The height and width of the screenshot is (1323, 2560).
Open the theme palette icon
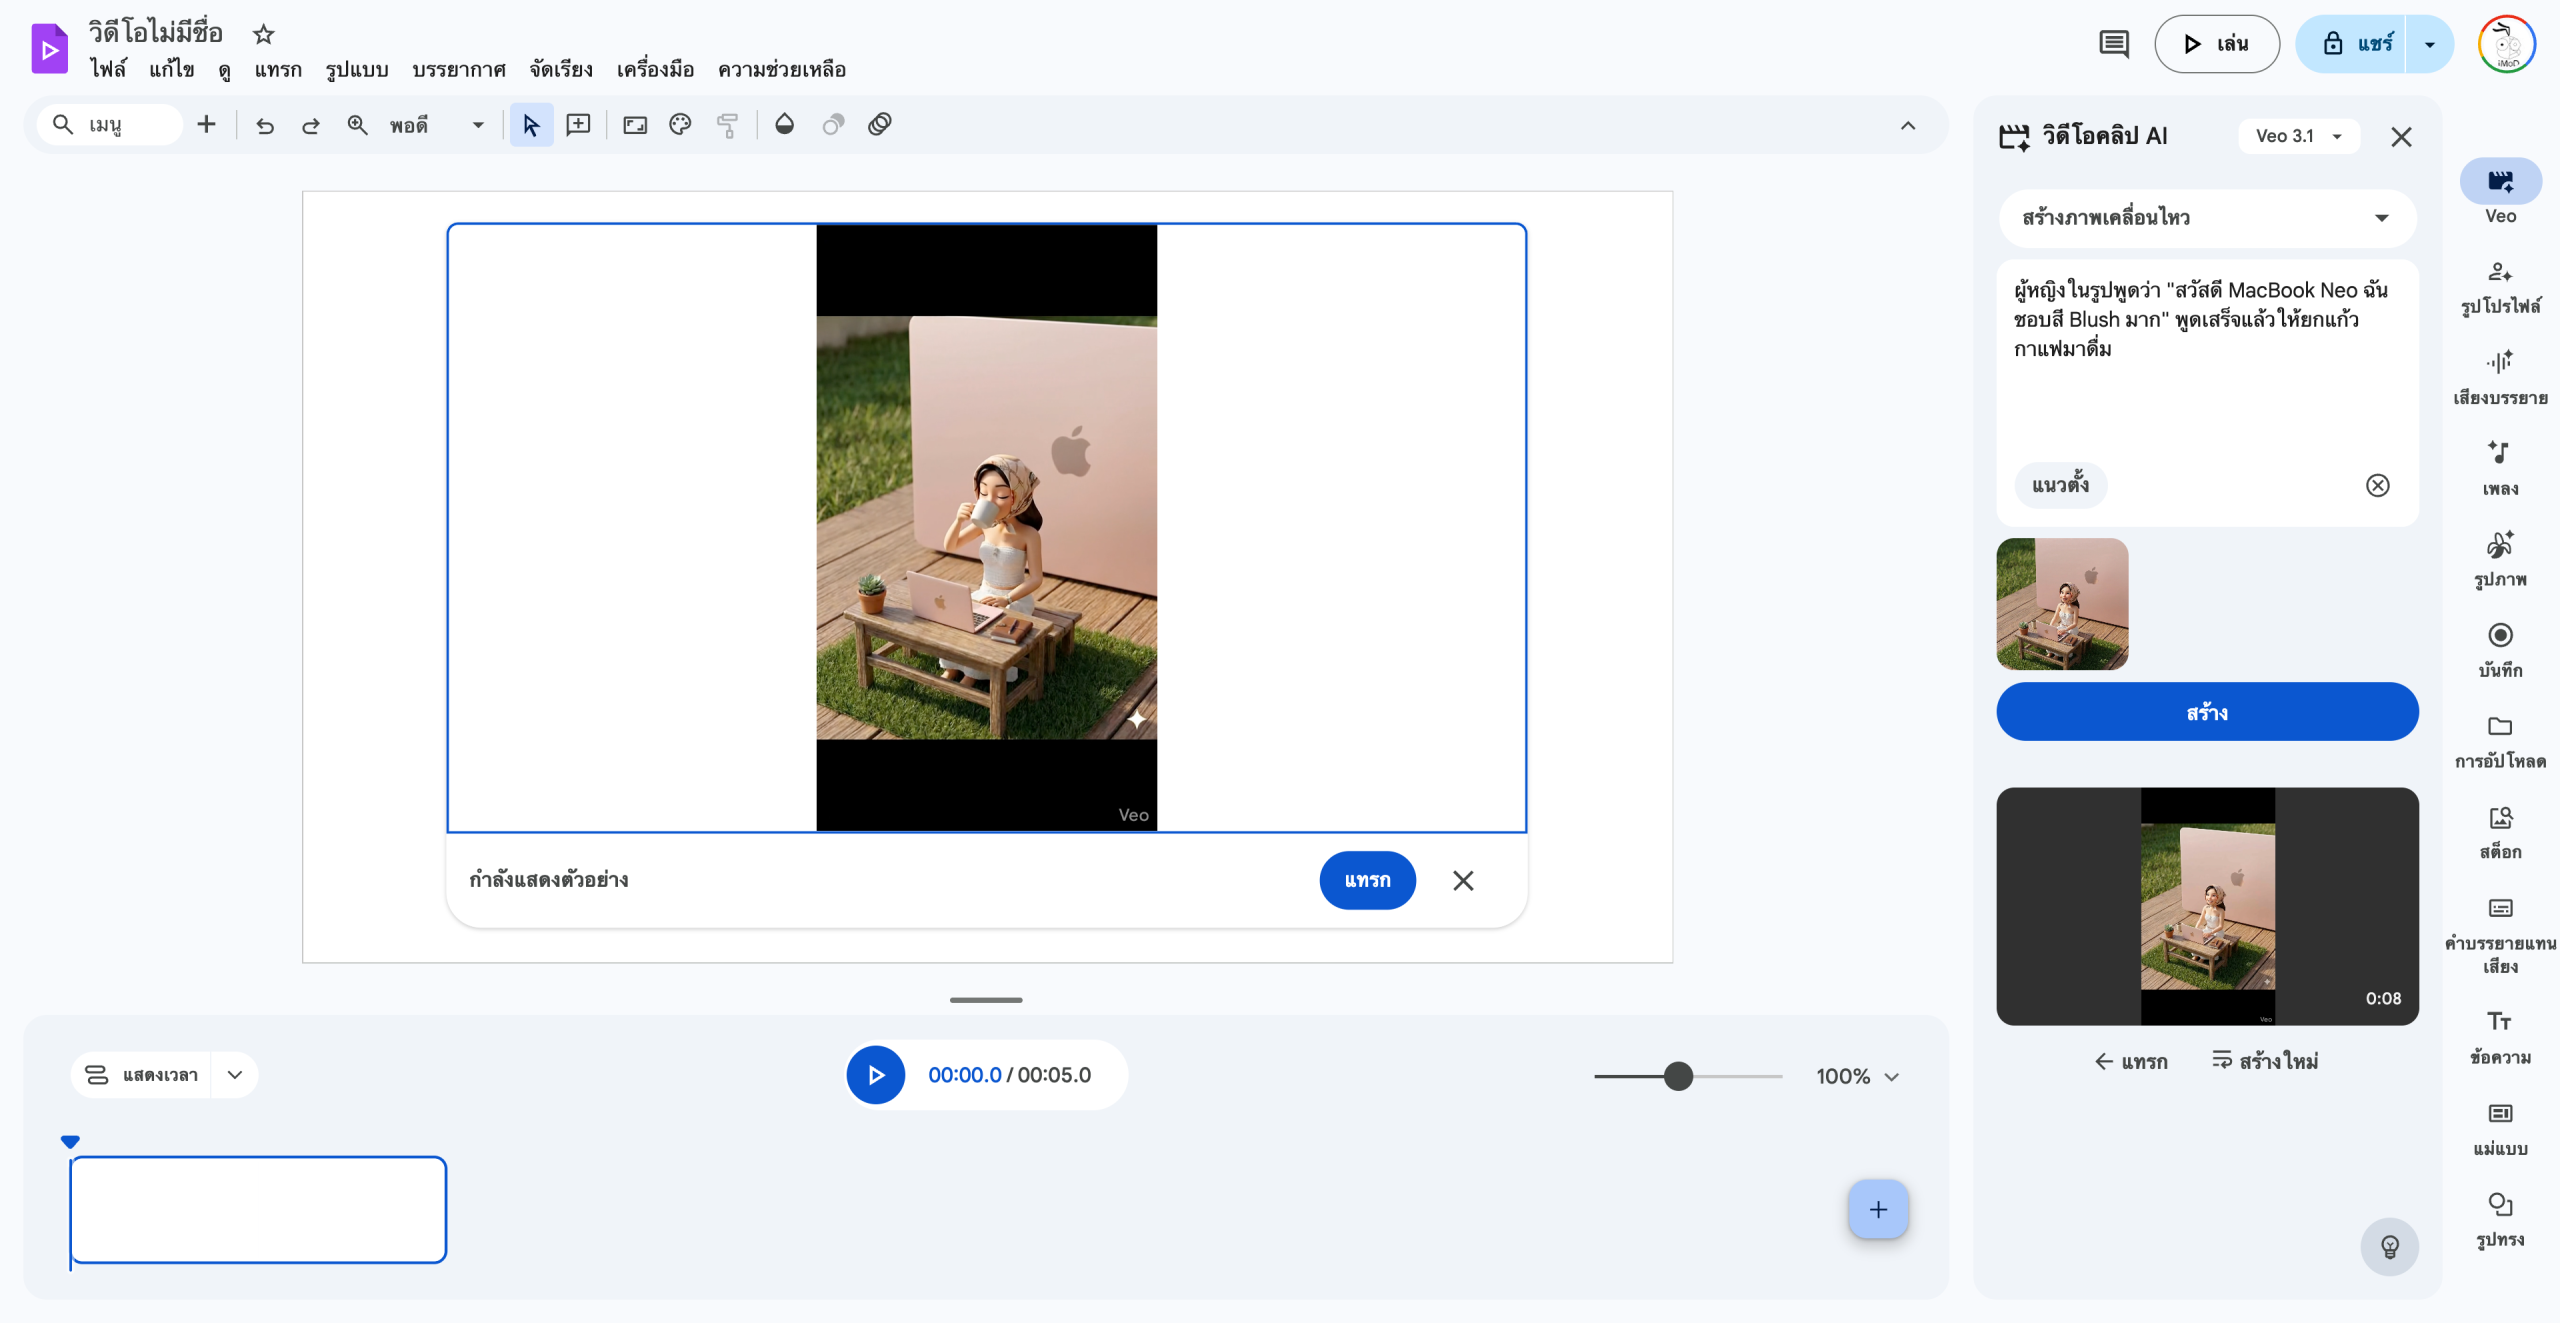coord(680,125)
